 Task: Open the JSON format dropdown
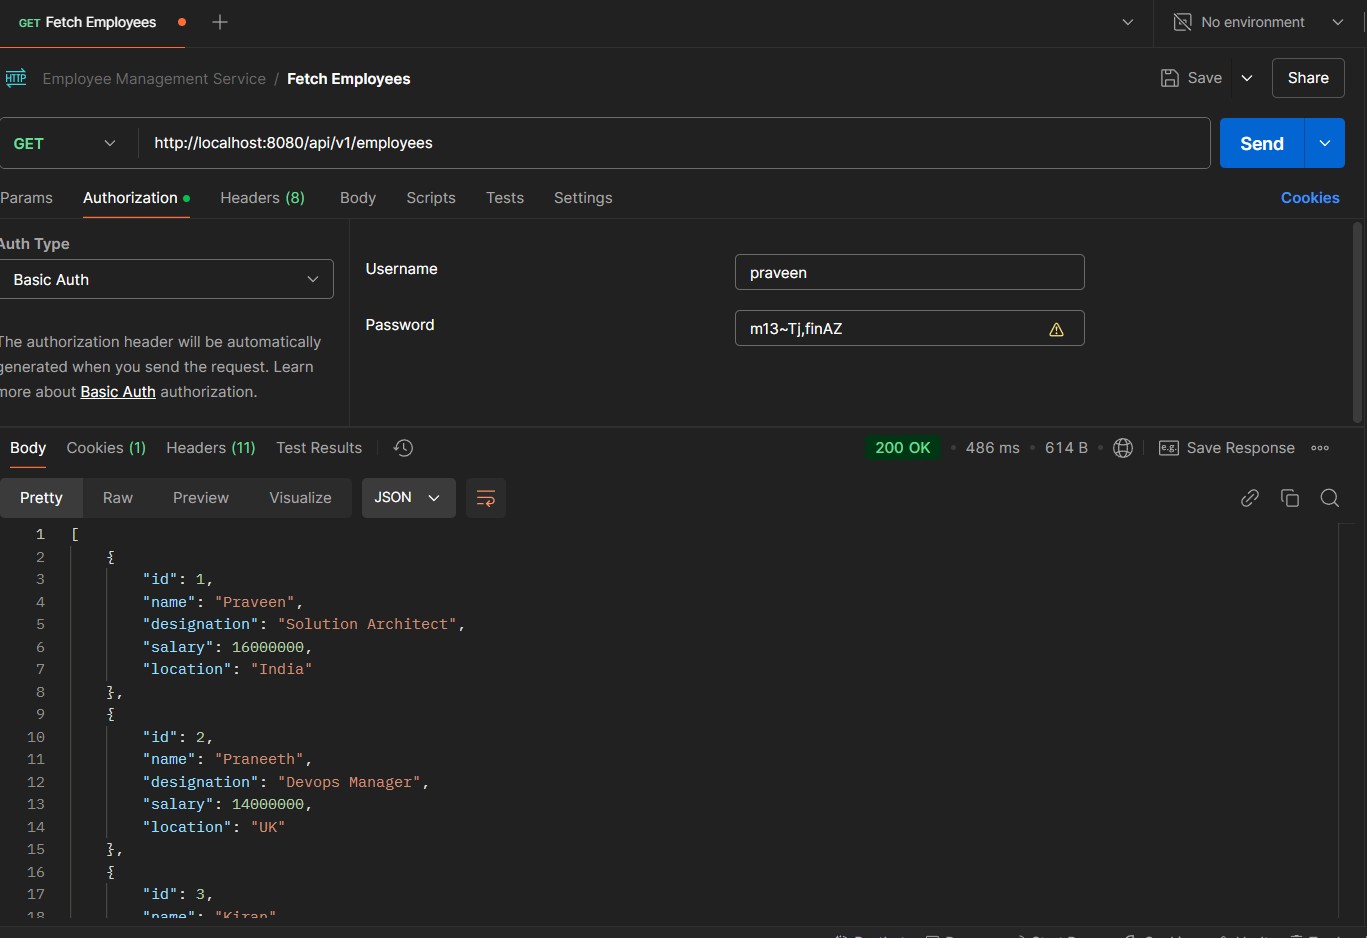coord(408,498)
